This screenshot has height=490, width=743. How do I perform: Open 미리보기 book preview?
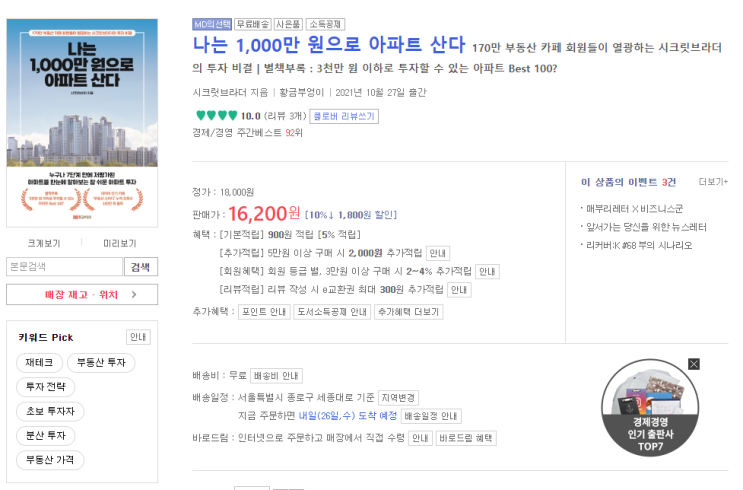(119, 244)
